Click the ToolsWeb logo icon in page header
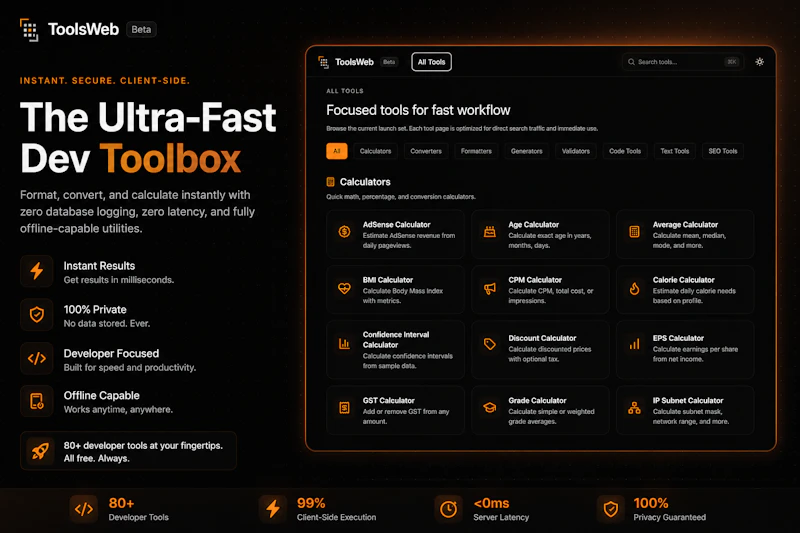 point(29,30)
